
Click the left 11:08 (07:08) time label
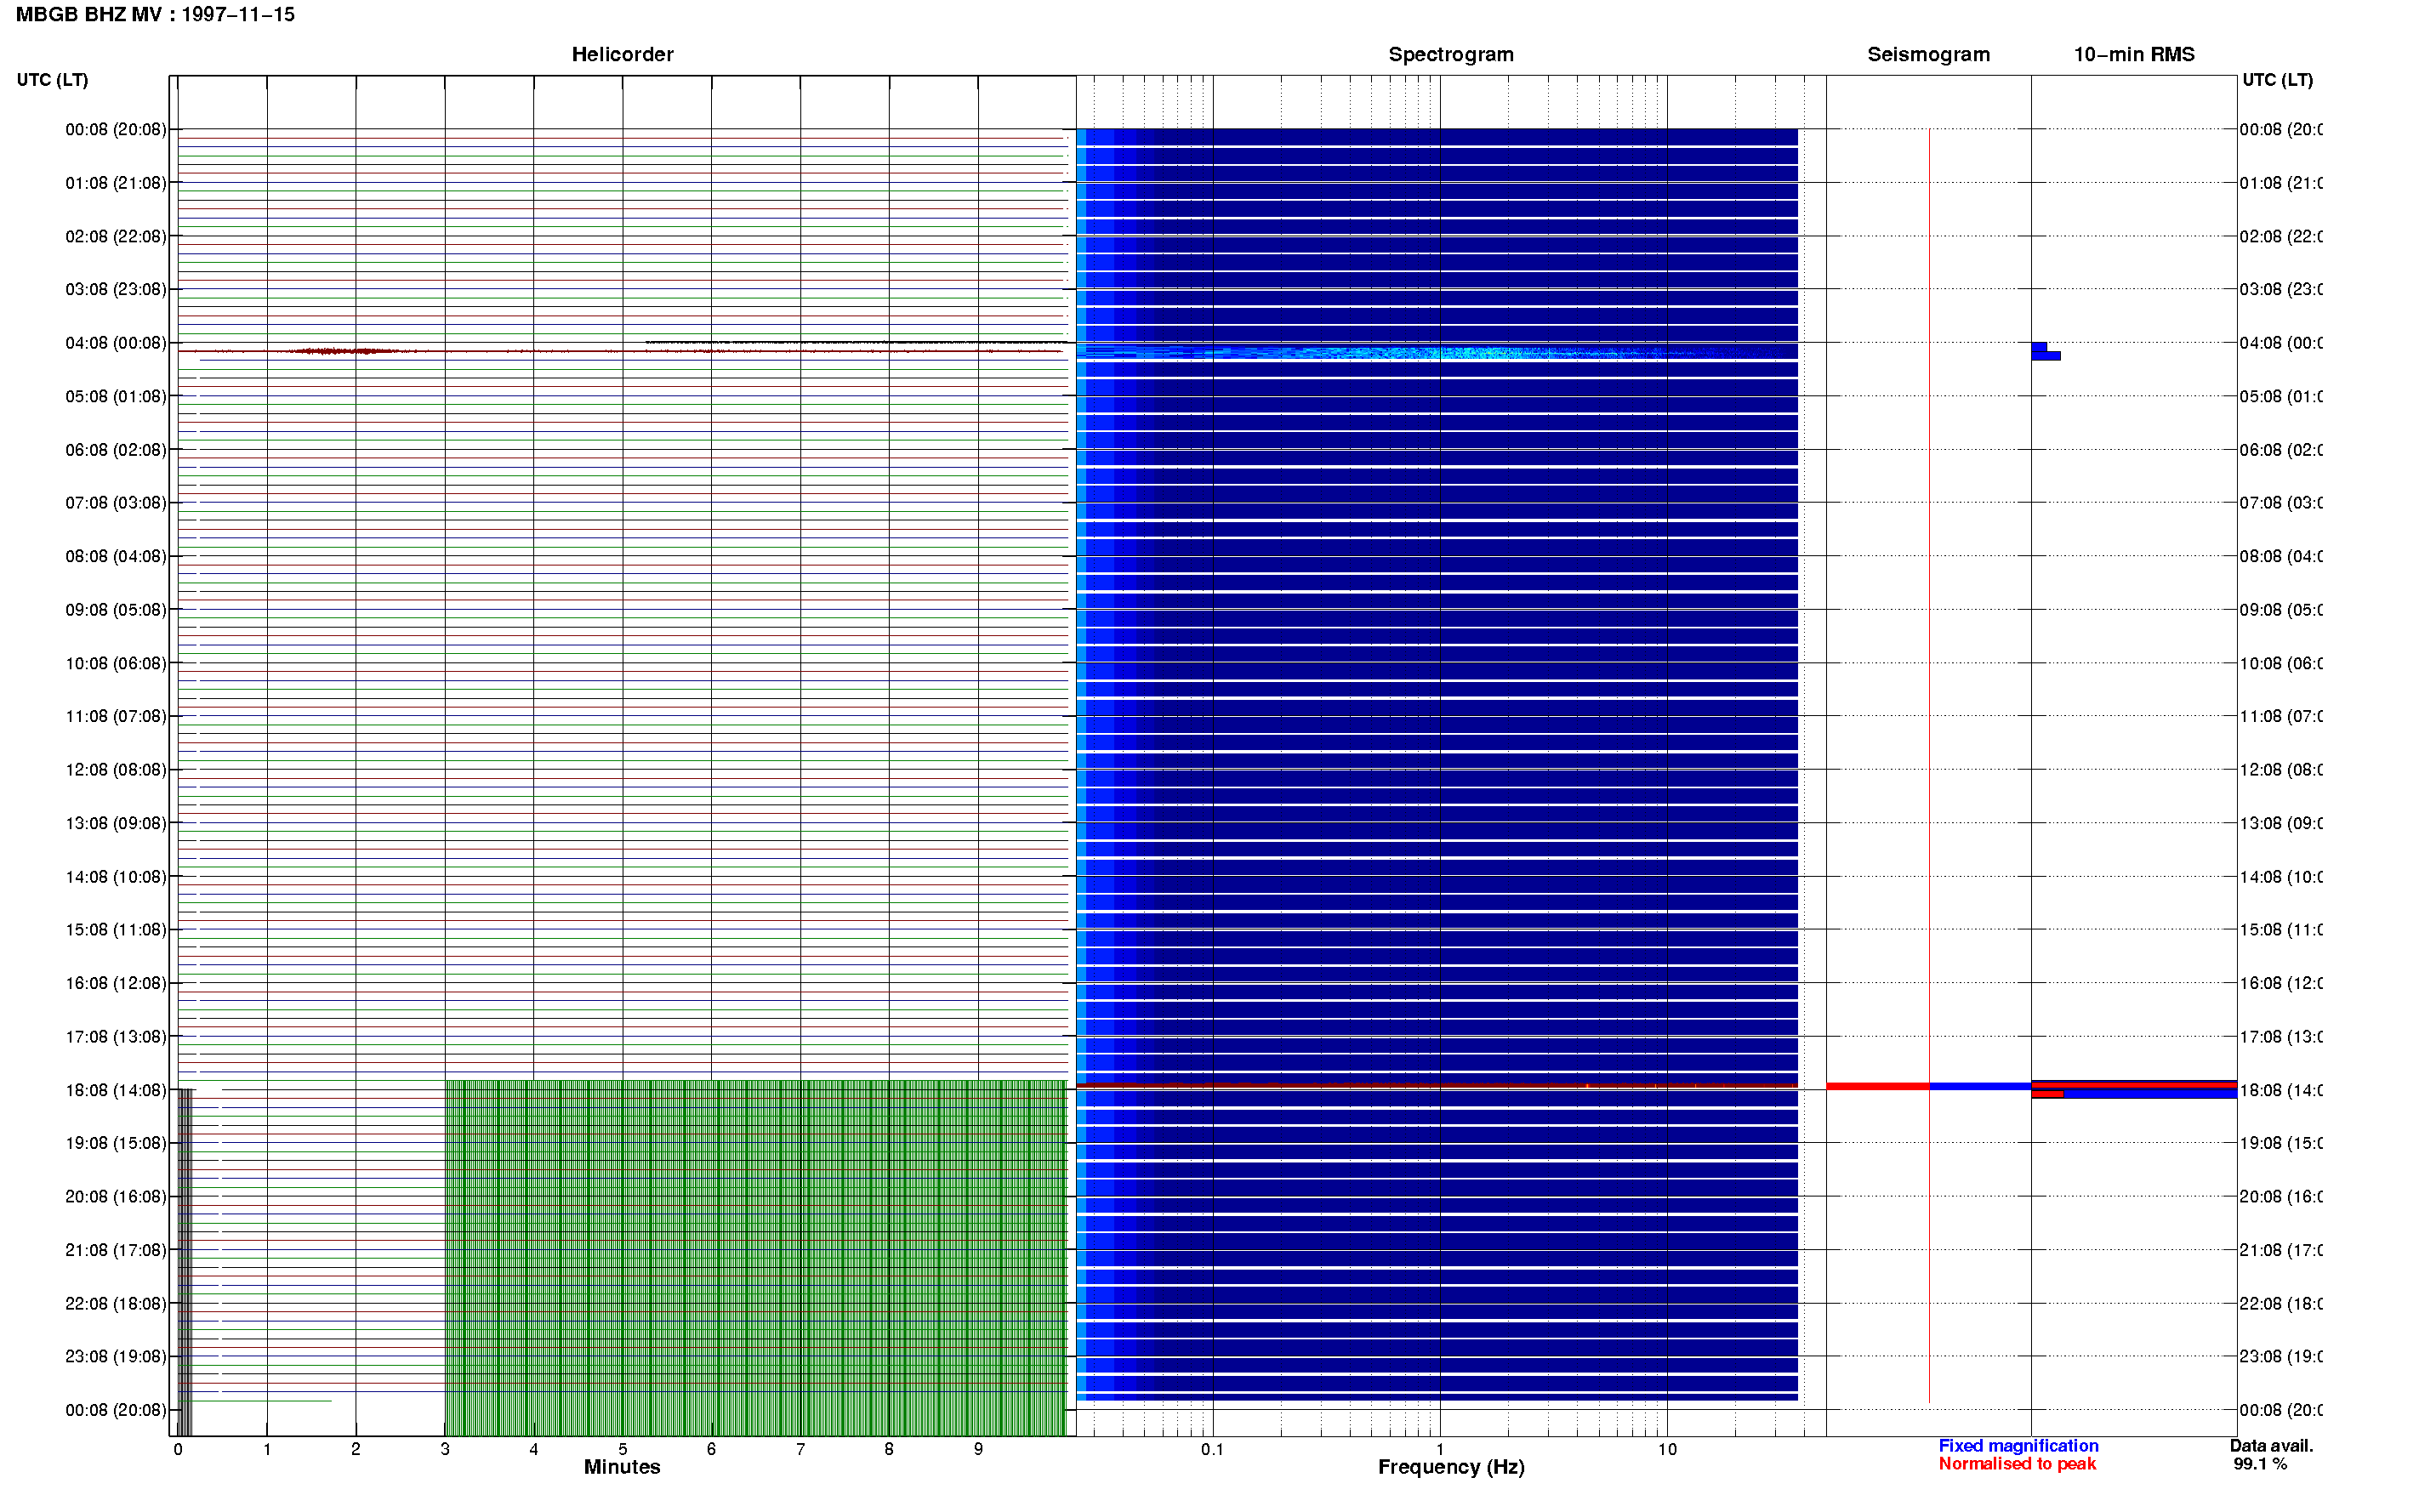coord(116,716)
